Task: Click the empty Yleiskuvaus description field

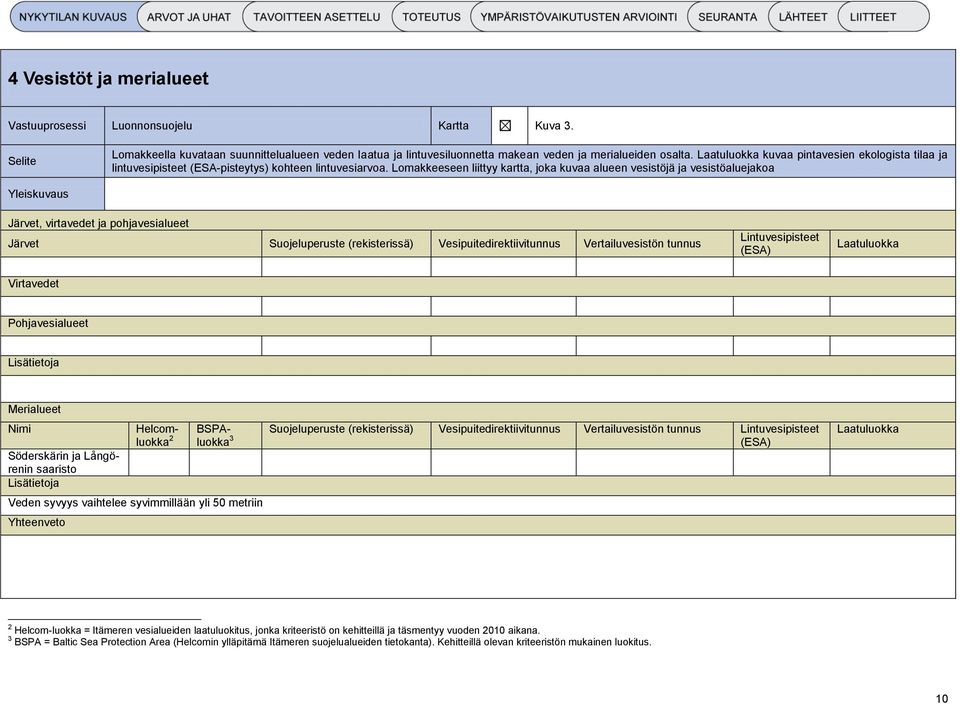Action: click(x=530, y=194)
